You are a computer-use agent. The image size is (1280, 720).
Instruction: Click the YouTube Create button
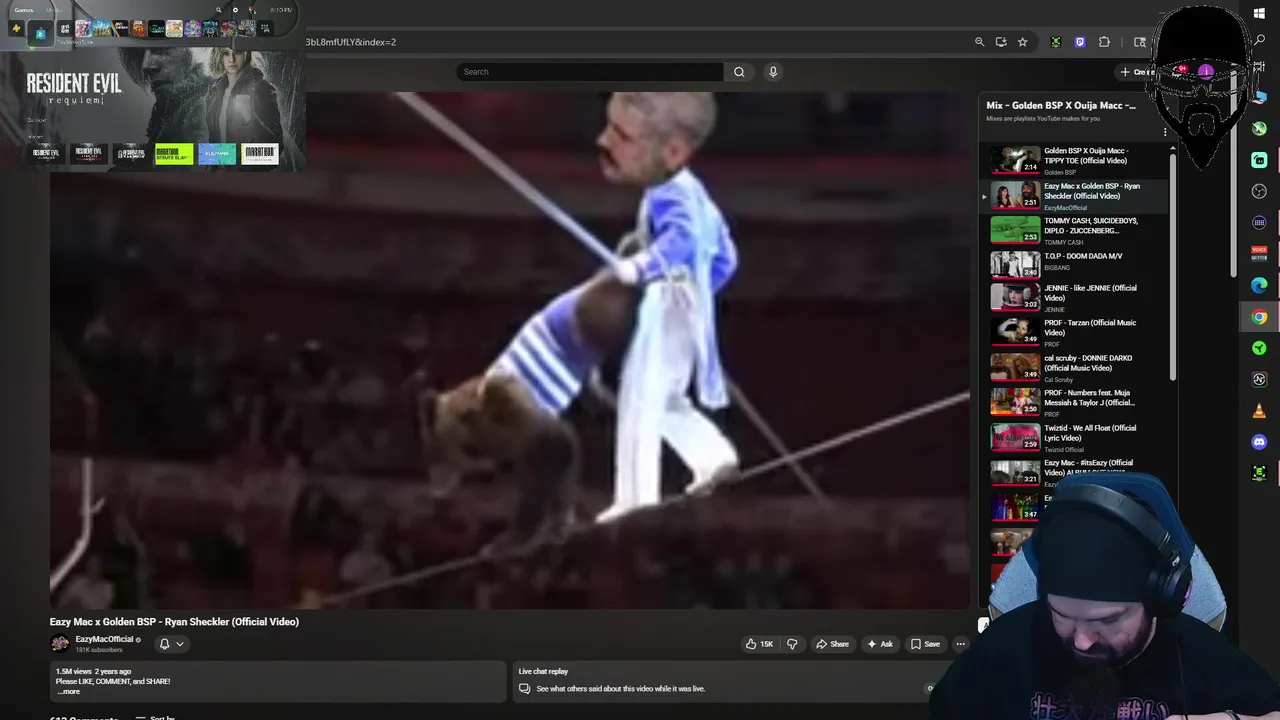tap(1137, 72)
